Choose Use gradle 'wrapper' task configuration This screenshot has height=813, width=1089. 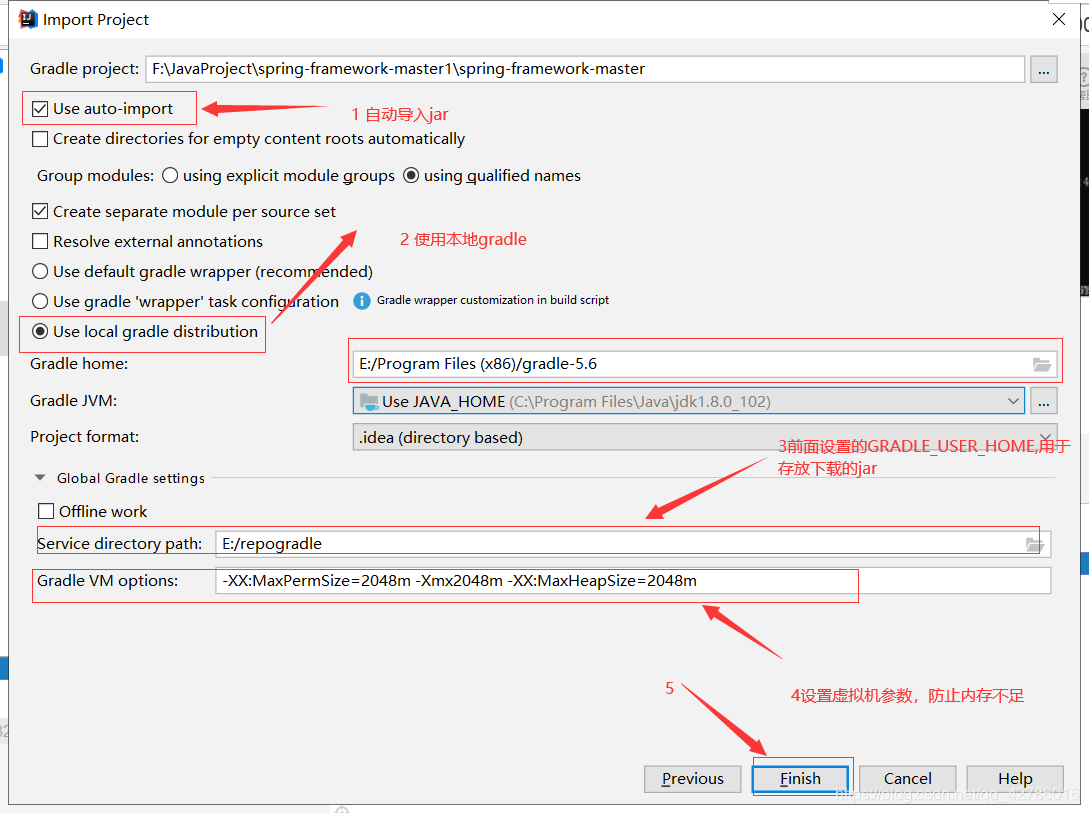click(40, 301)
